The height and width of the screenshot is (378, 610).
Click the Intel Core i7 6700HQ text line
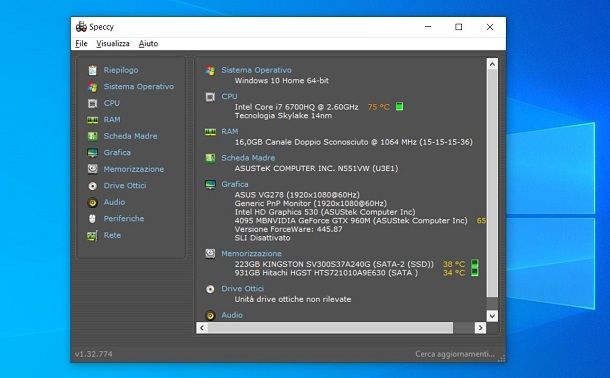pyautogui.click(x=296, y=107)
